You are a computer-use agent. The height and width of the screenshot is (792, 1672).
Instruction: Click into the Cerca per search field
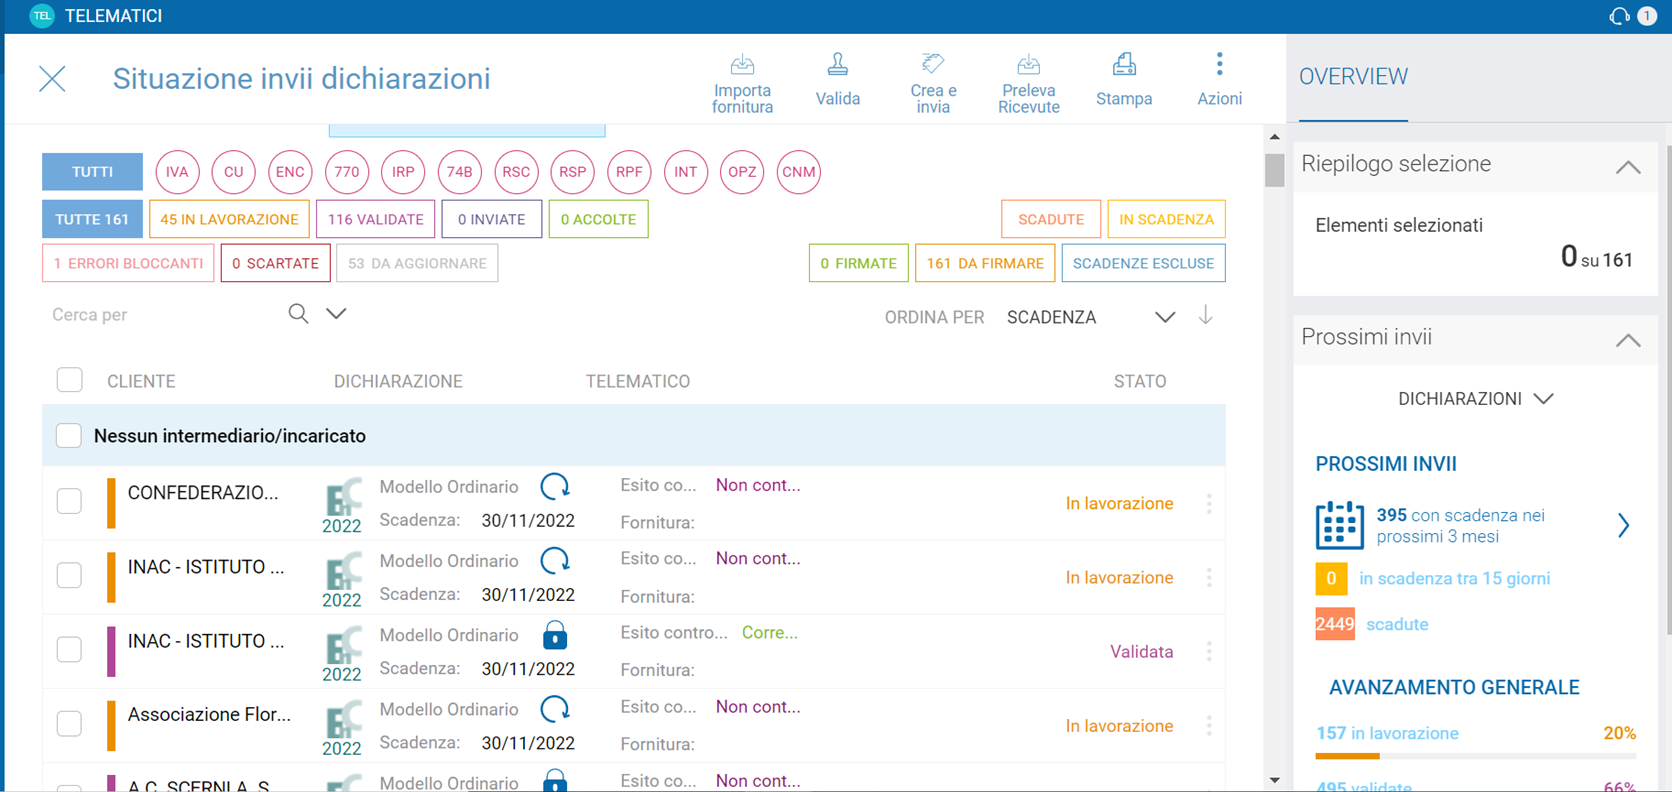160,315
